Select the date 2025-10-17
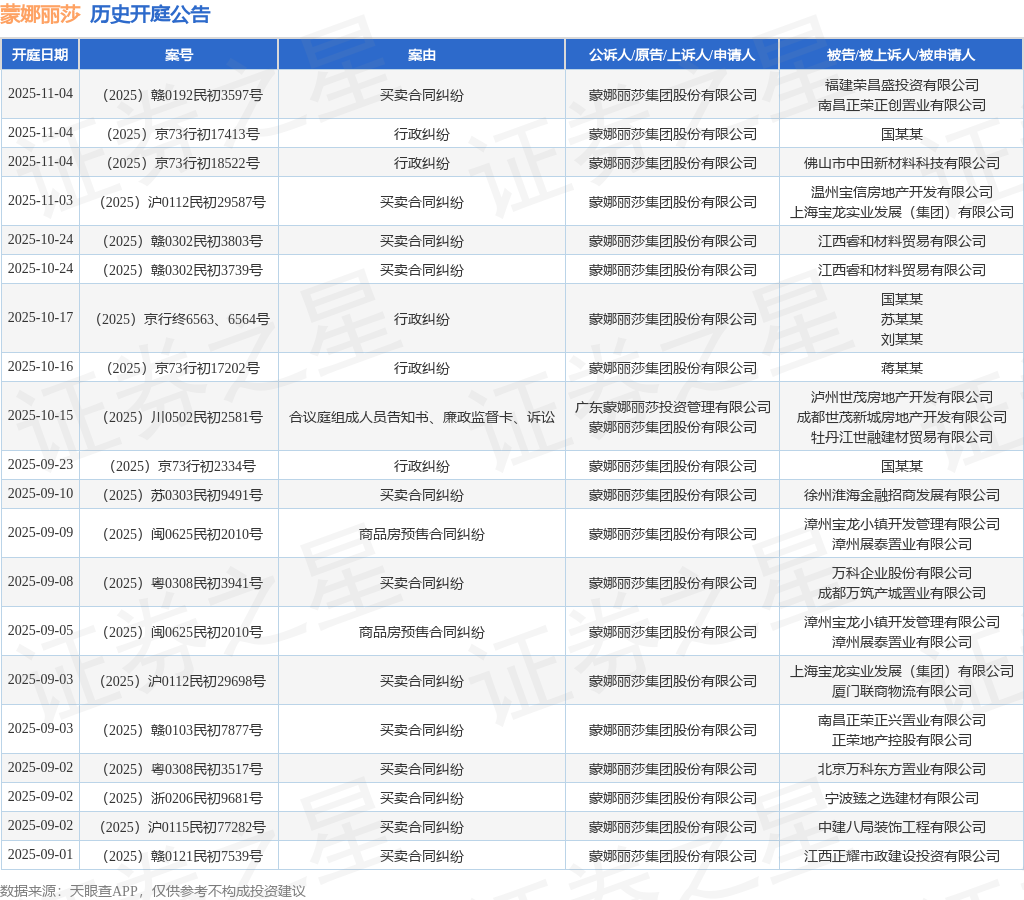 click(x=40, y=317)
